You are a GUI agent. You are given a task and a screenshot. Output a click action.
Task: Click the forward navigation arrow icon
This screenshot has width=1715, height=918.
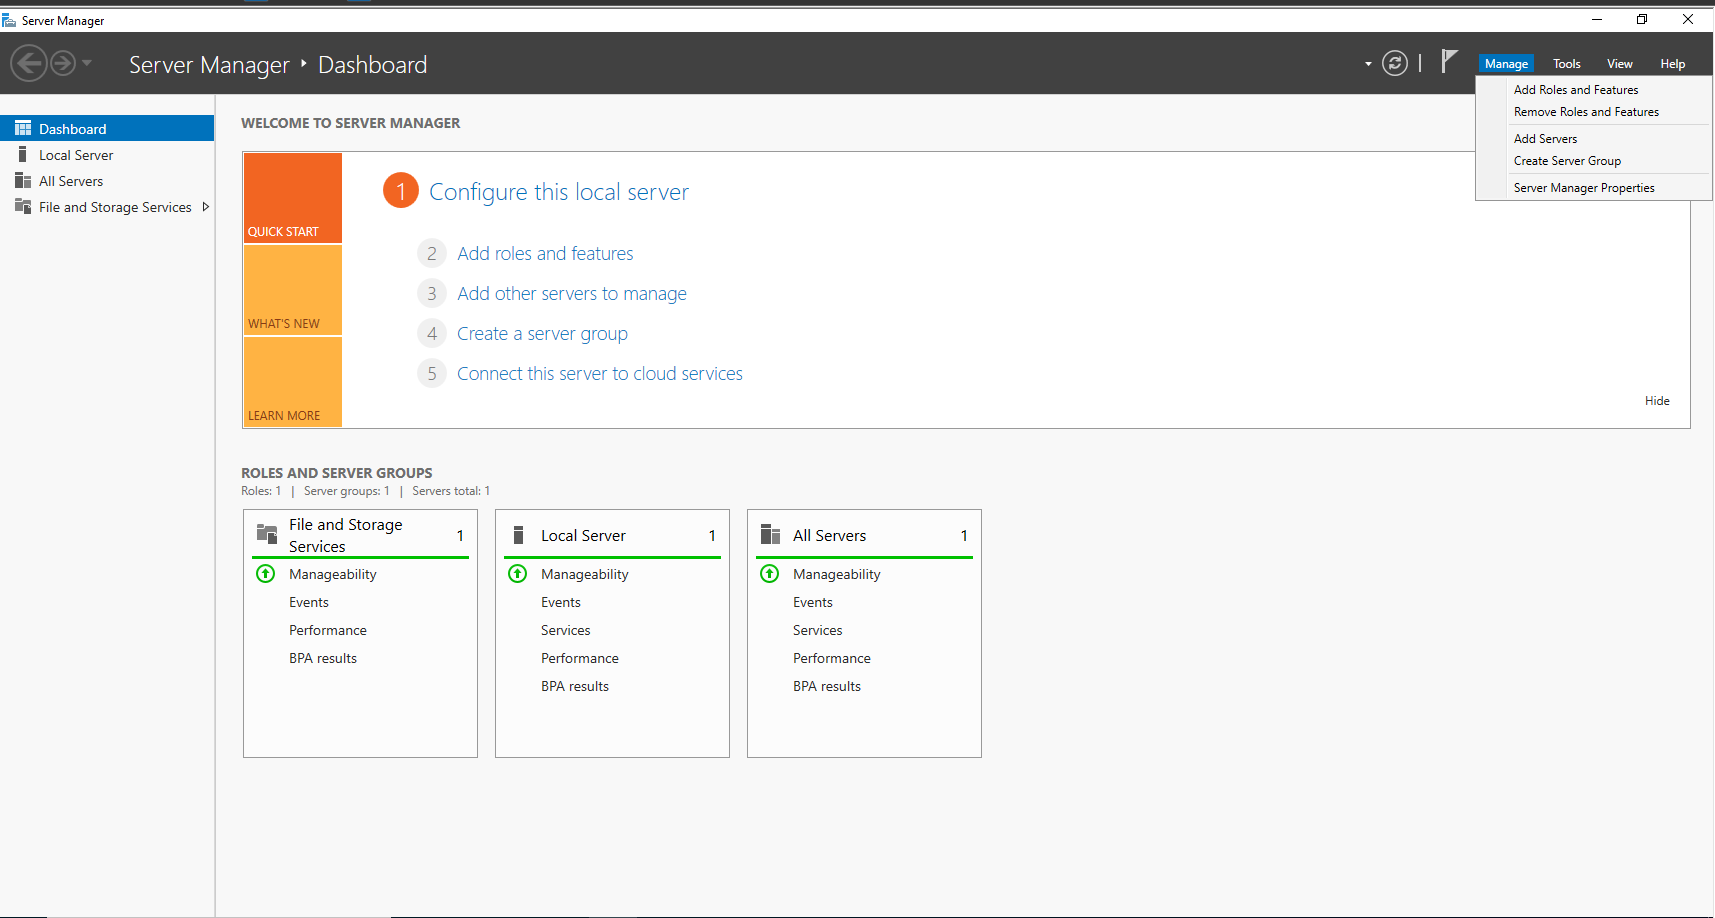coord(63,64)
